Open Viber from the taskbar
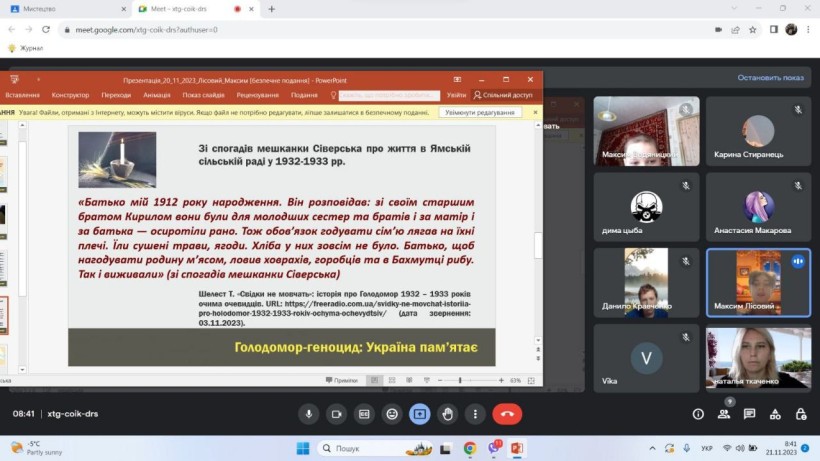This screenshot has width=820, height=461. tap(494, 448)
